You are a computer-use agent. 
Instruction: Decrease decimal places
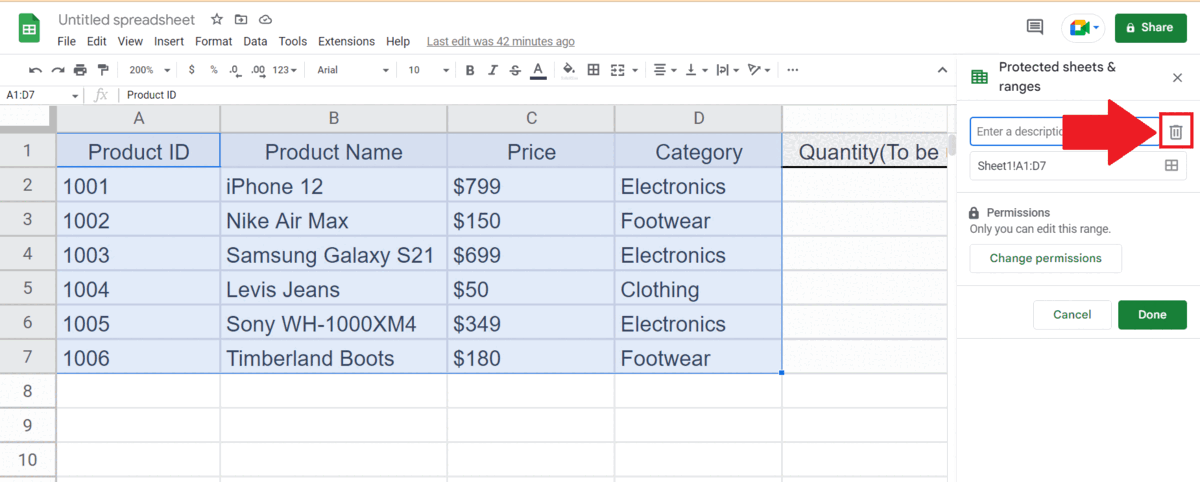tap(234, 70)
